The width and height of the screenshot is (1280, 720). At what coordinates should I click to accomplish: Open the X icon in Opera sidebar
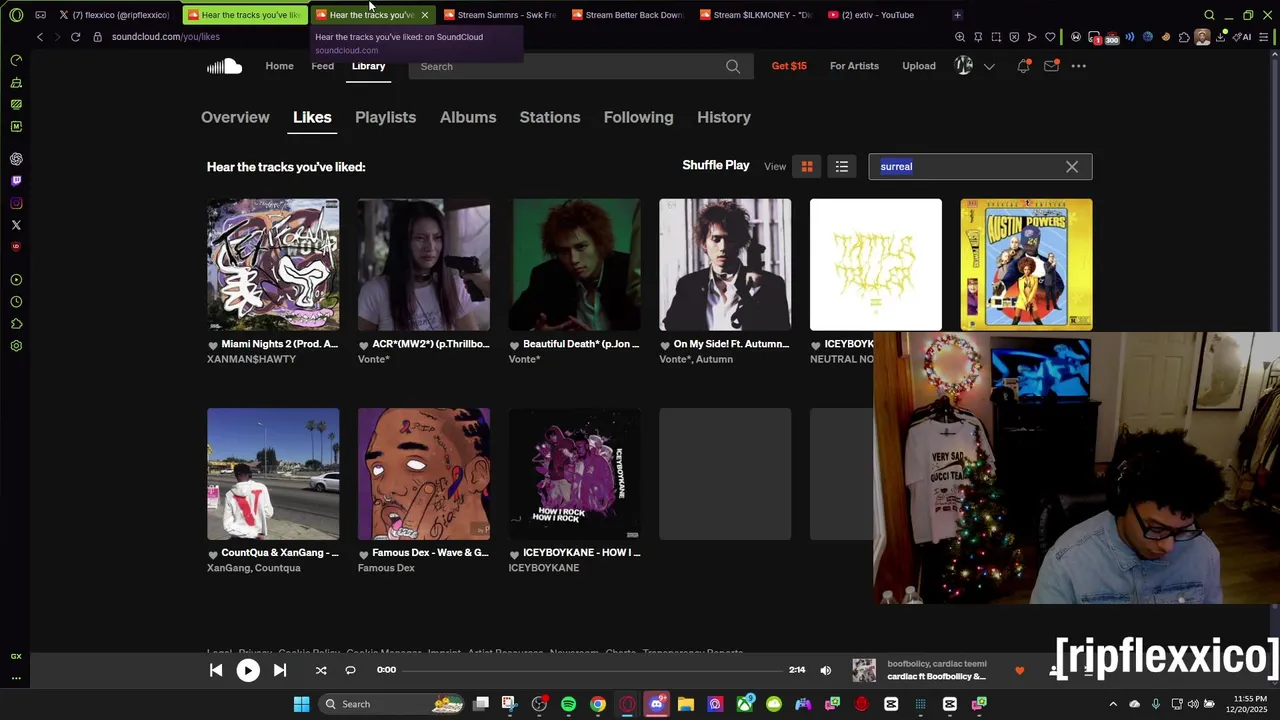coord(16,225)
